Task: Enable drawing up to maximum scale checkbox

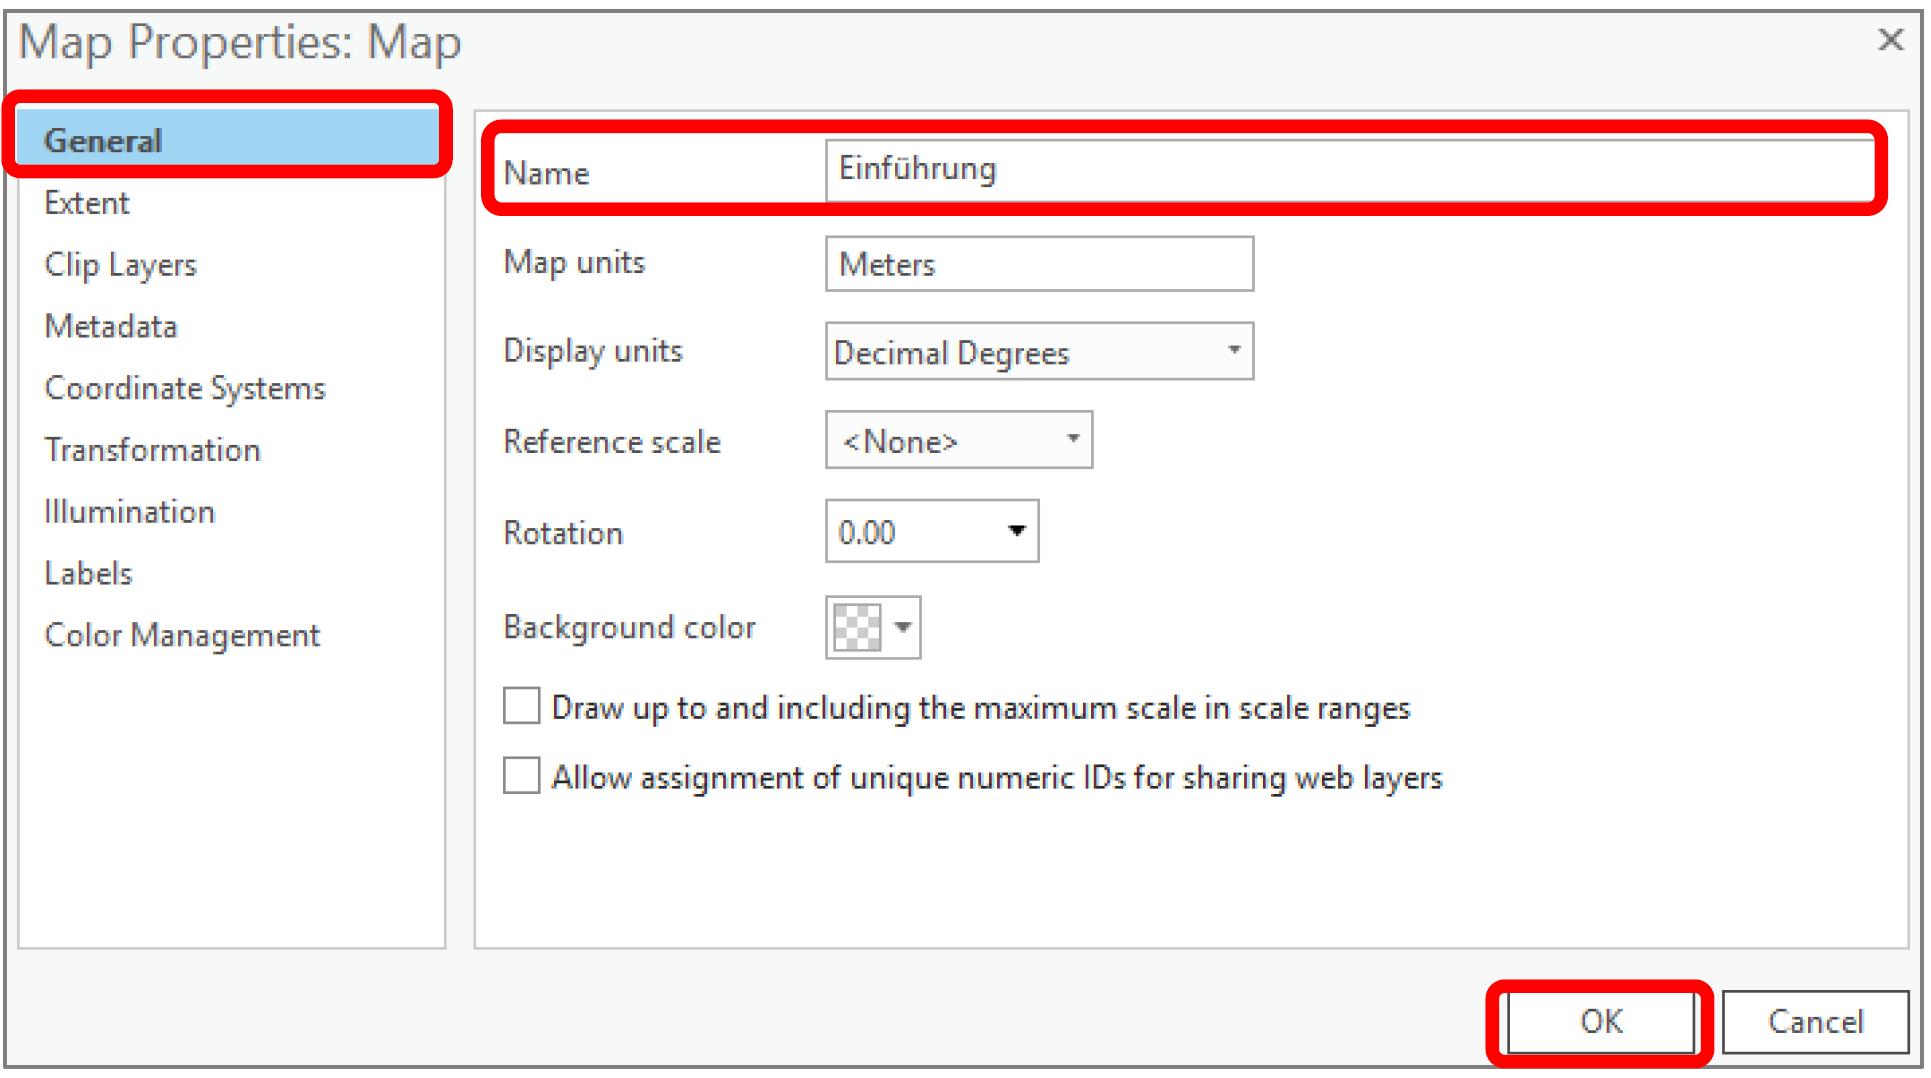Action: (522, 706)
